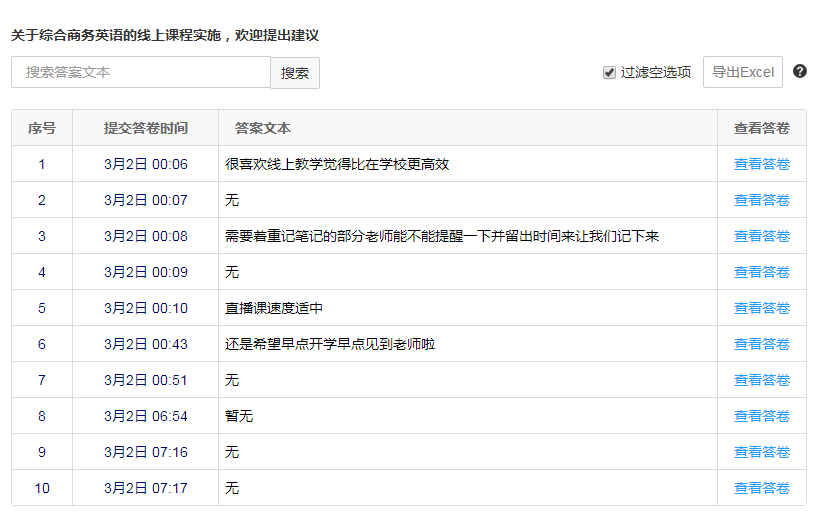
Task: Focus the 搜索答案文本 input field
Action: (141, 72)
